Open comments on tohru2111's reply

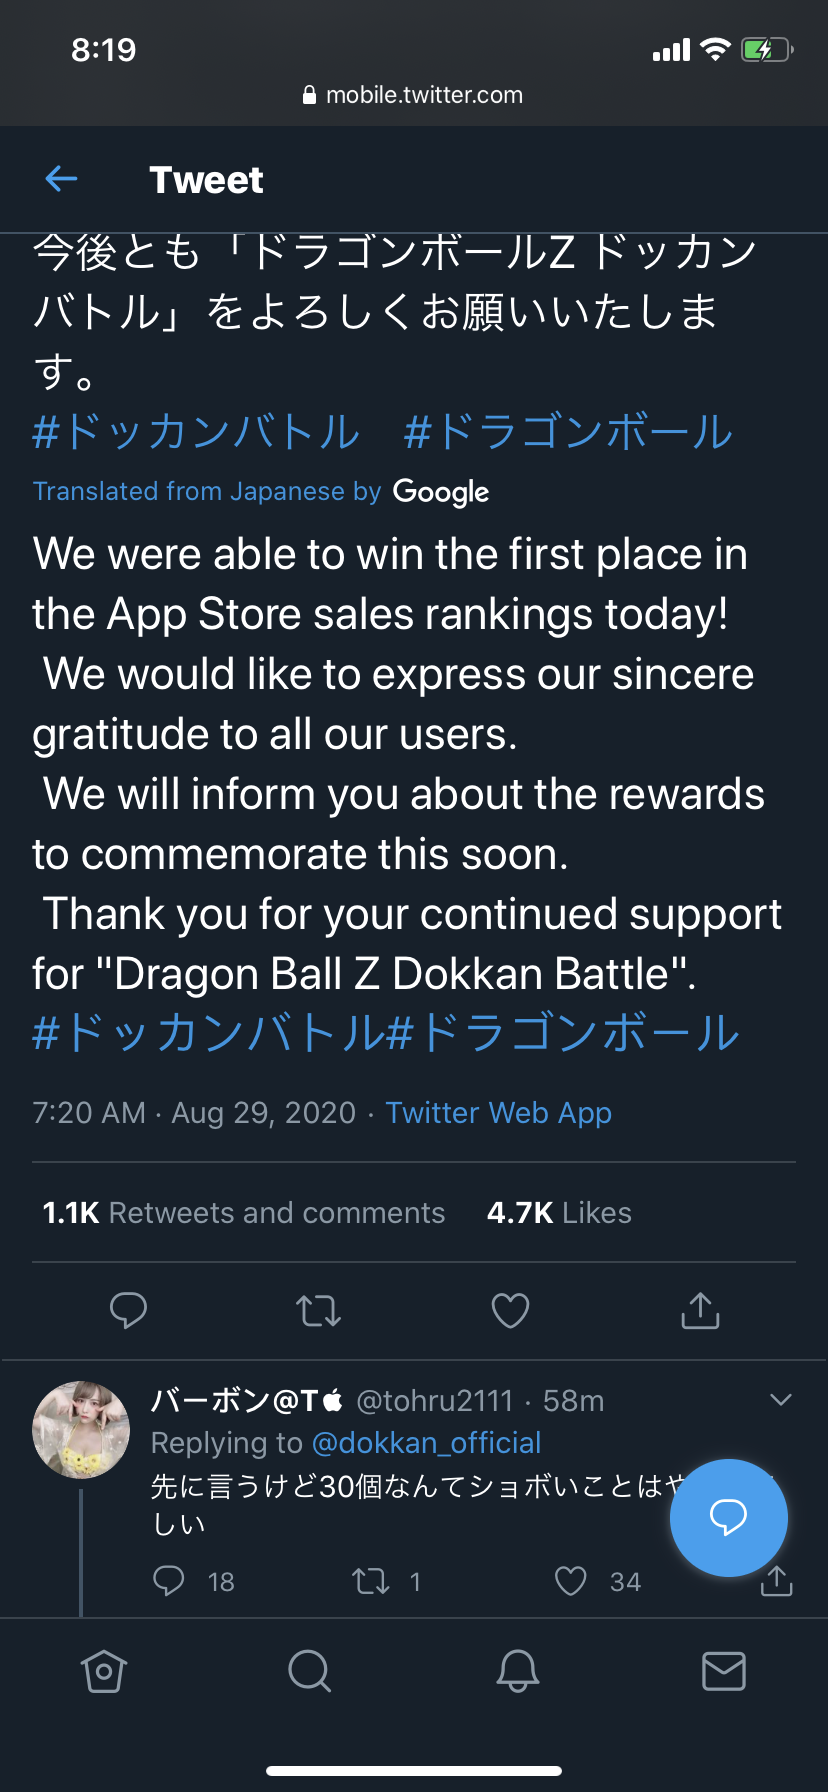[168, 1581]
